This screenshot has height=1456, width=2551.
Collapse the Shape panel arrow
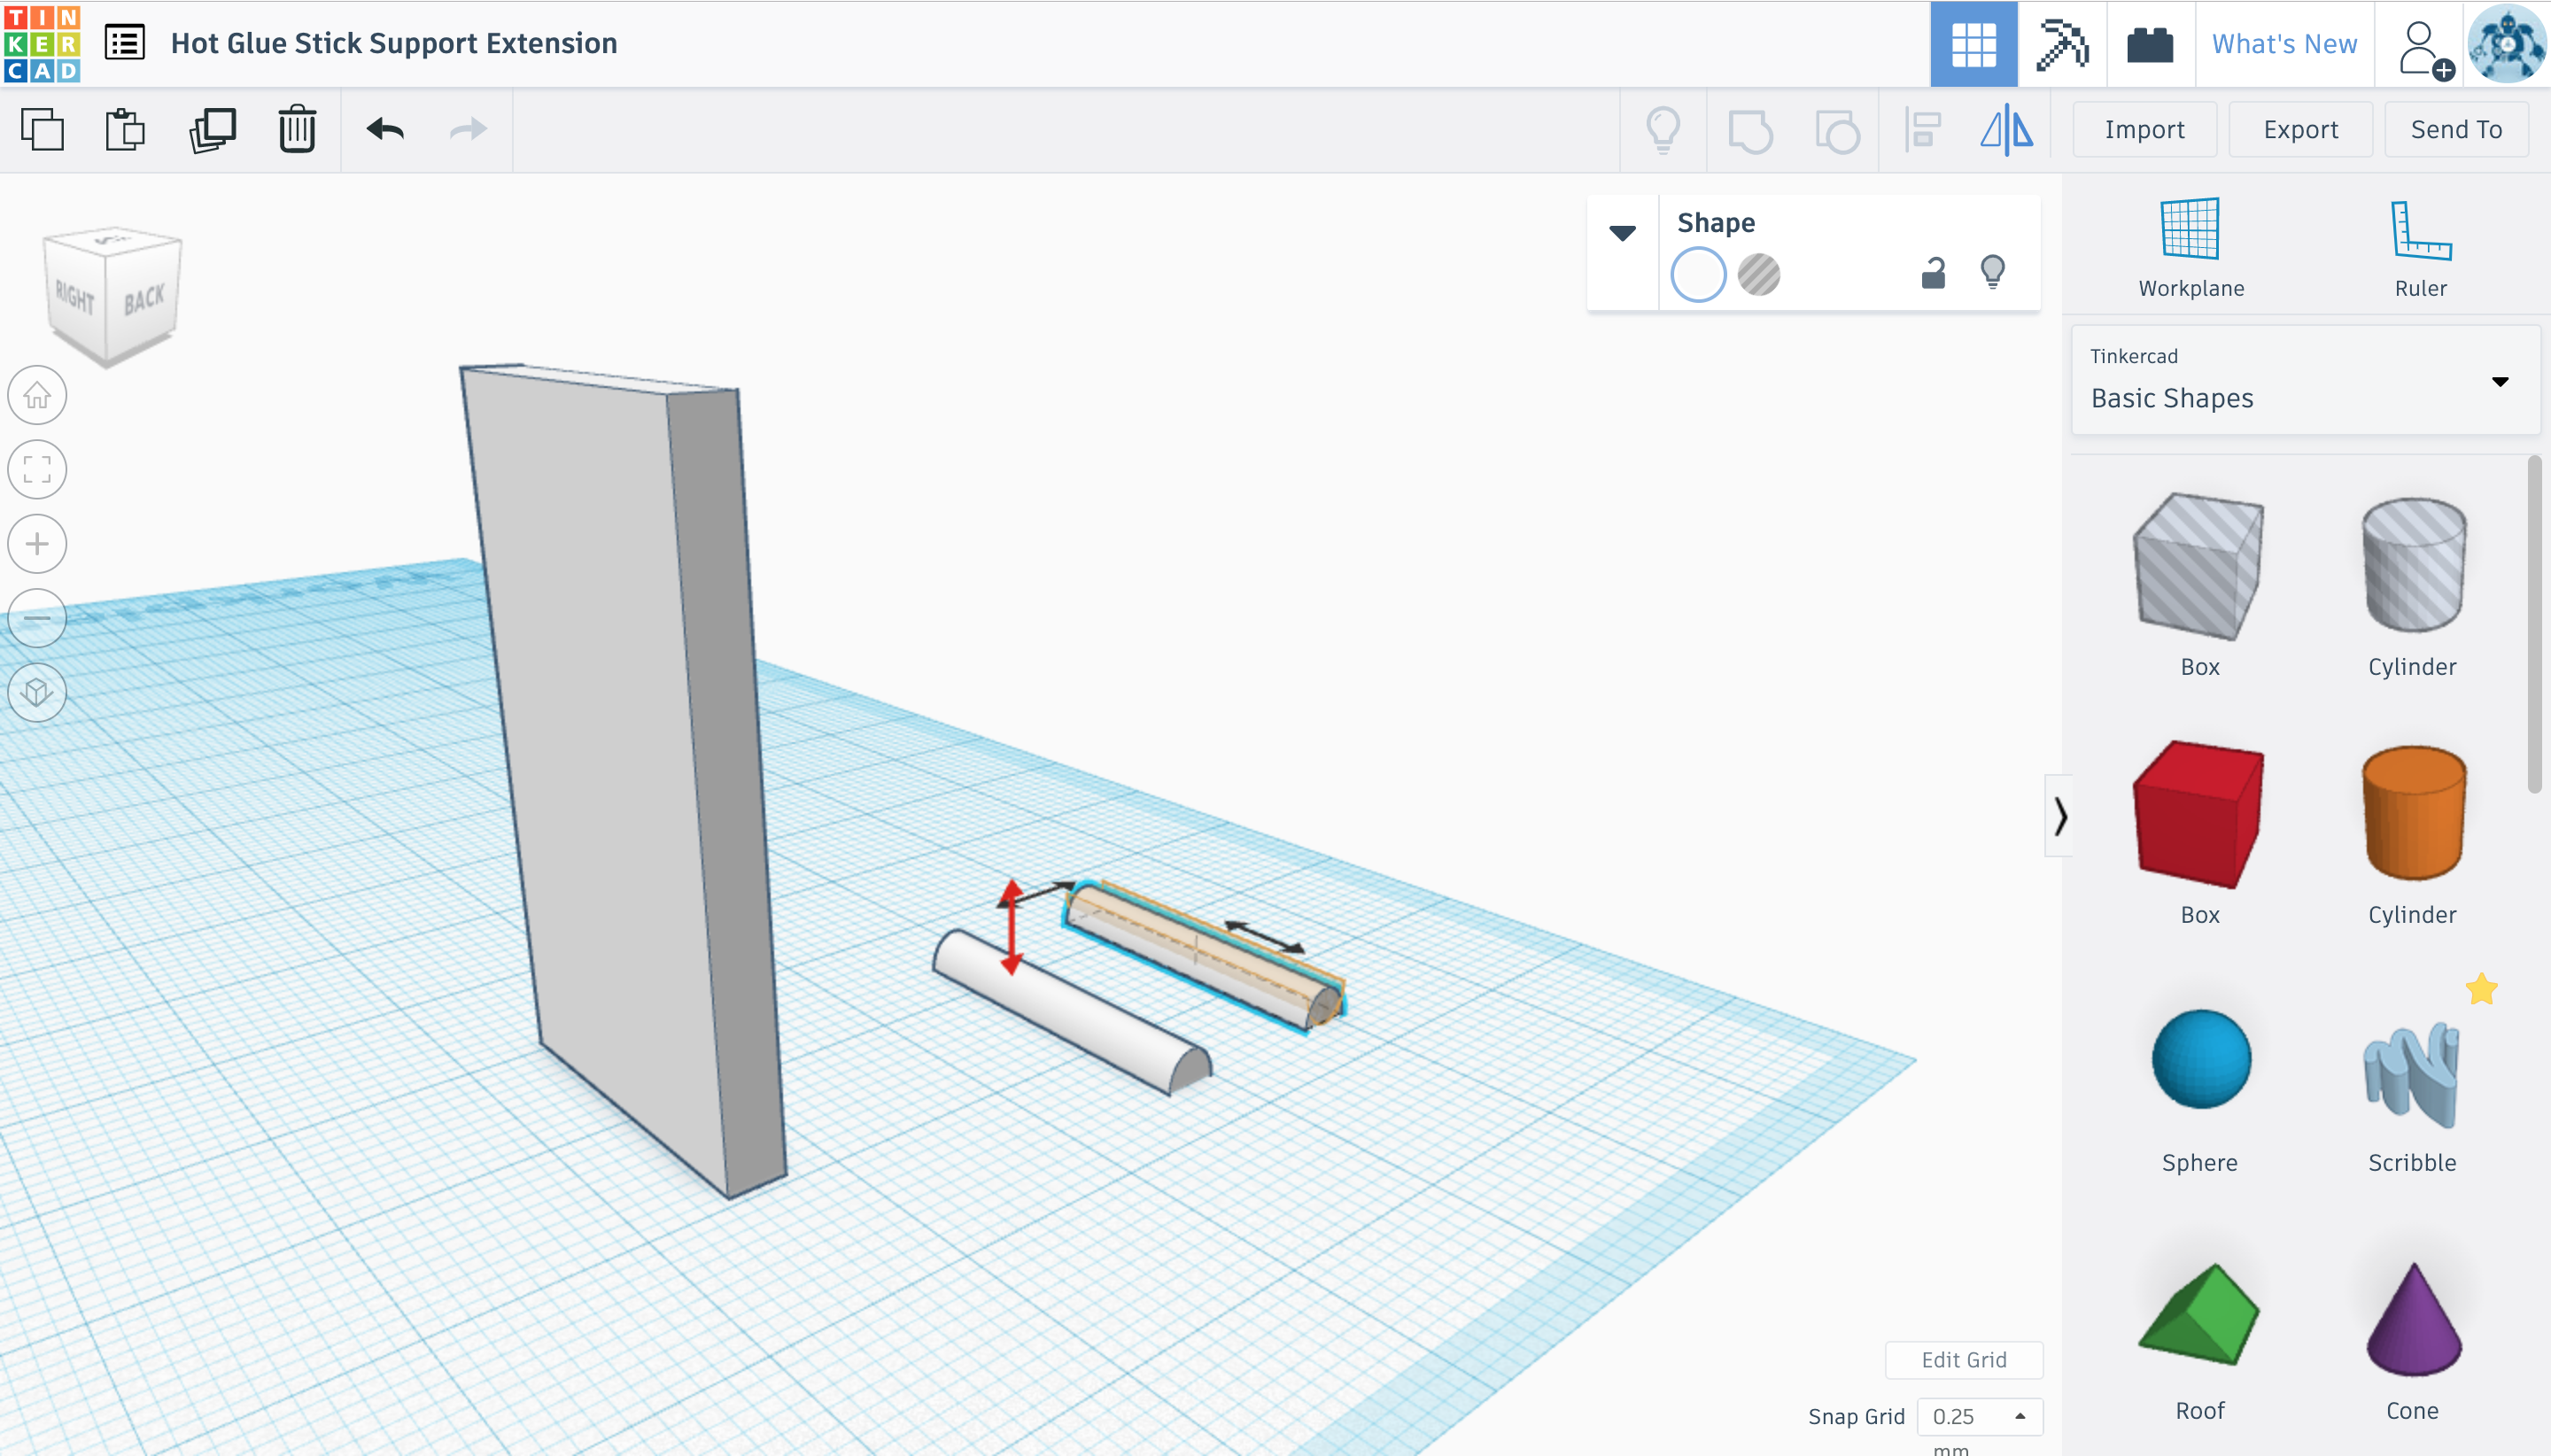pos(1622,233)
